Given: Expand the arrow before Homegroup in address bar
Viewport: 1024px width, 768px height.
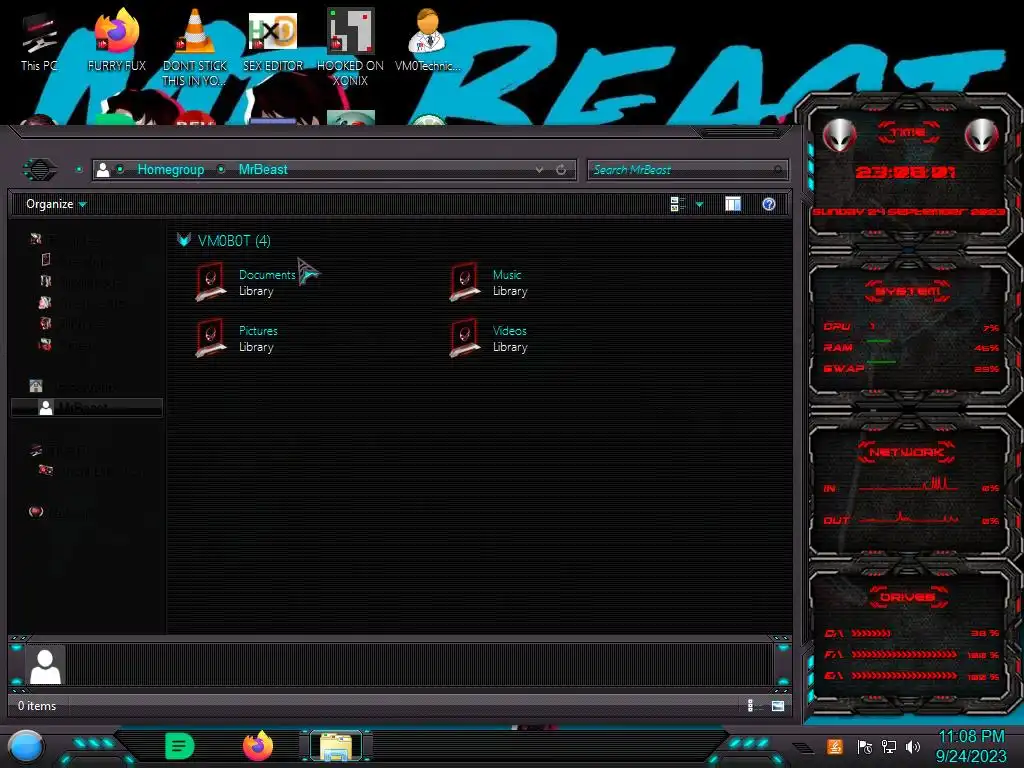Looking at the screenshot, I should point(120,170).
